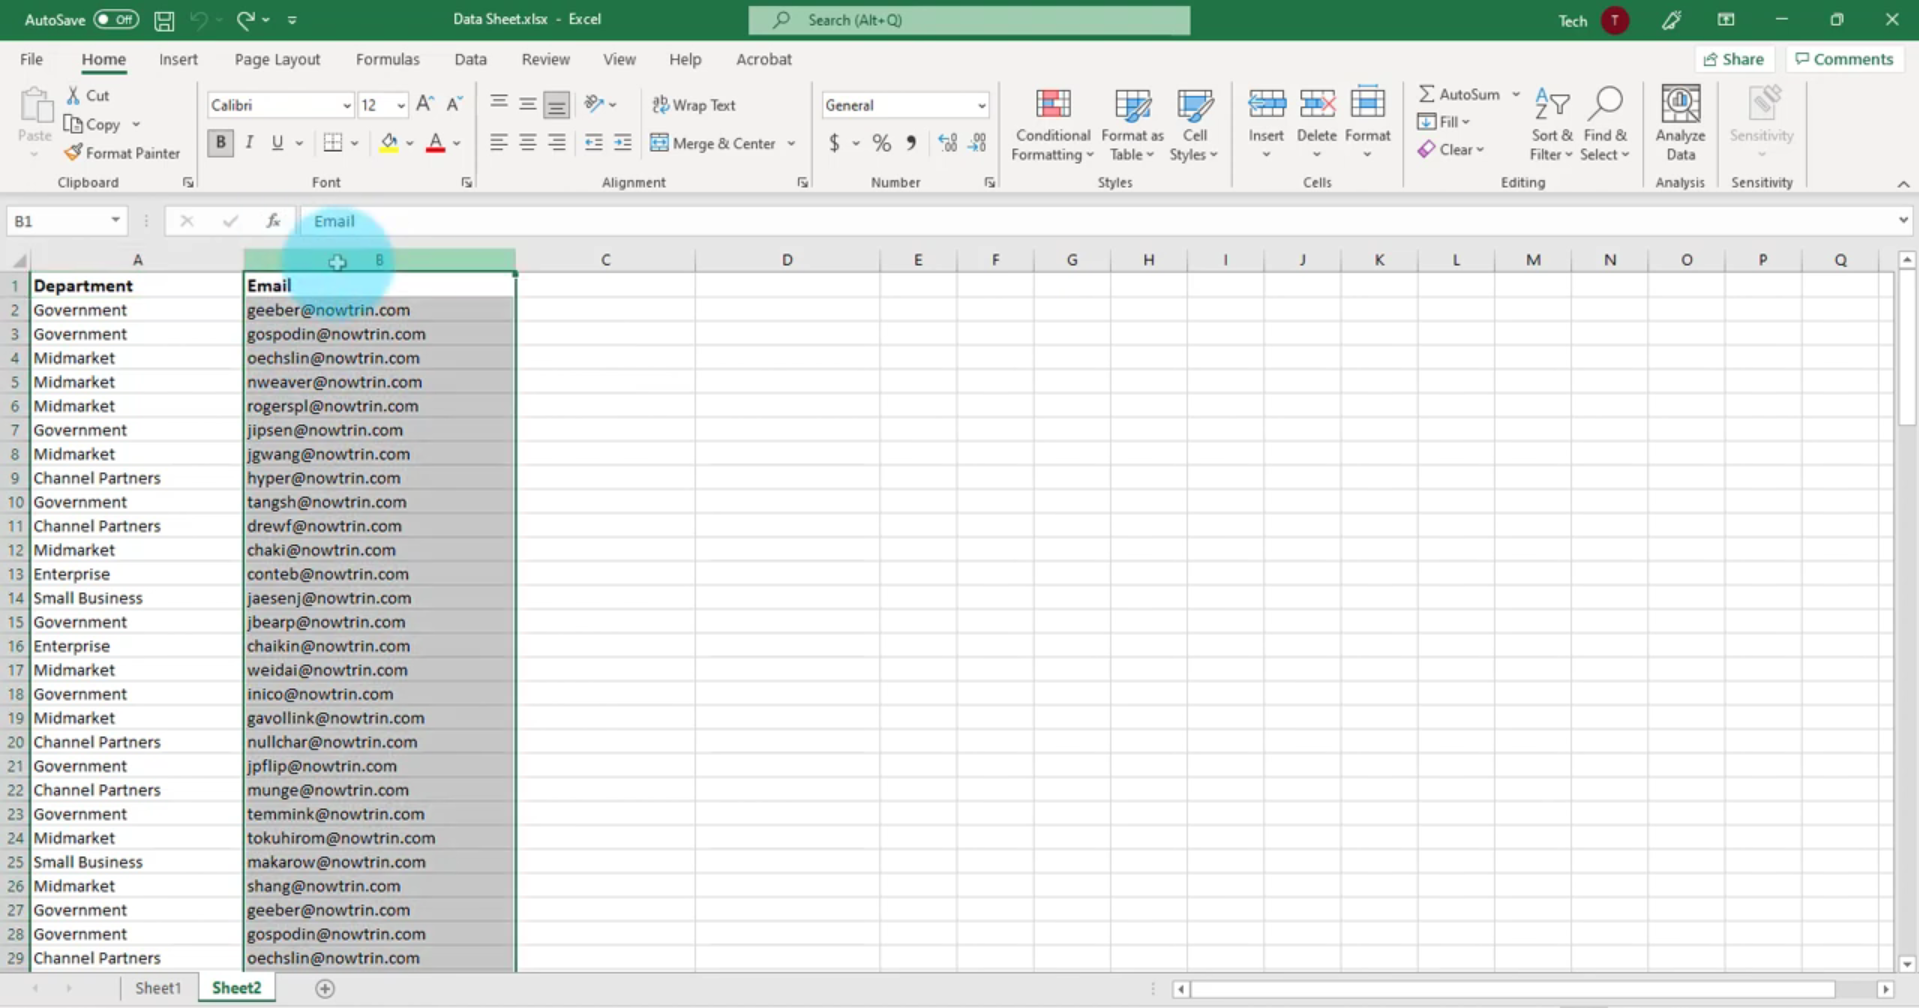Align text to the left
This screenshot has height=1008, width=1919.
498,143
